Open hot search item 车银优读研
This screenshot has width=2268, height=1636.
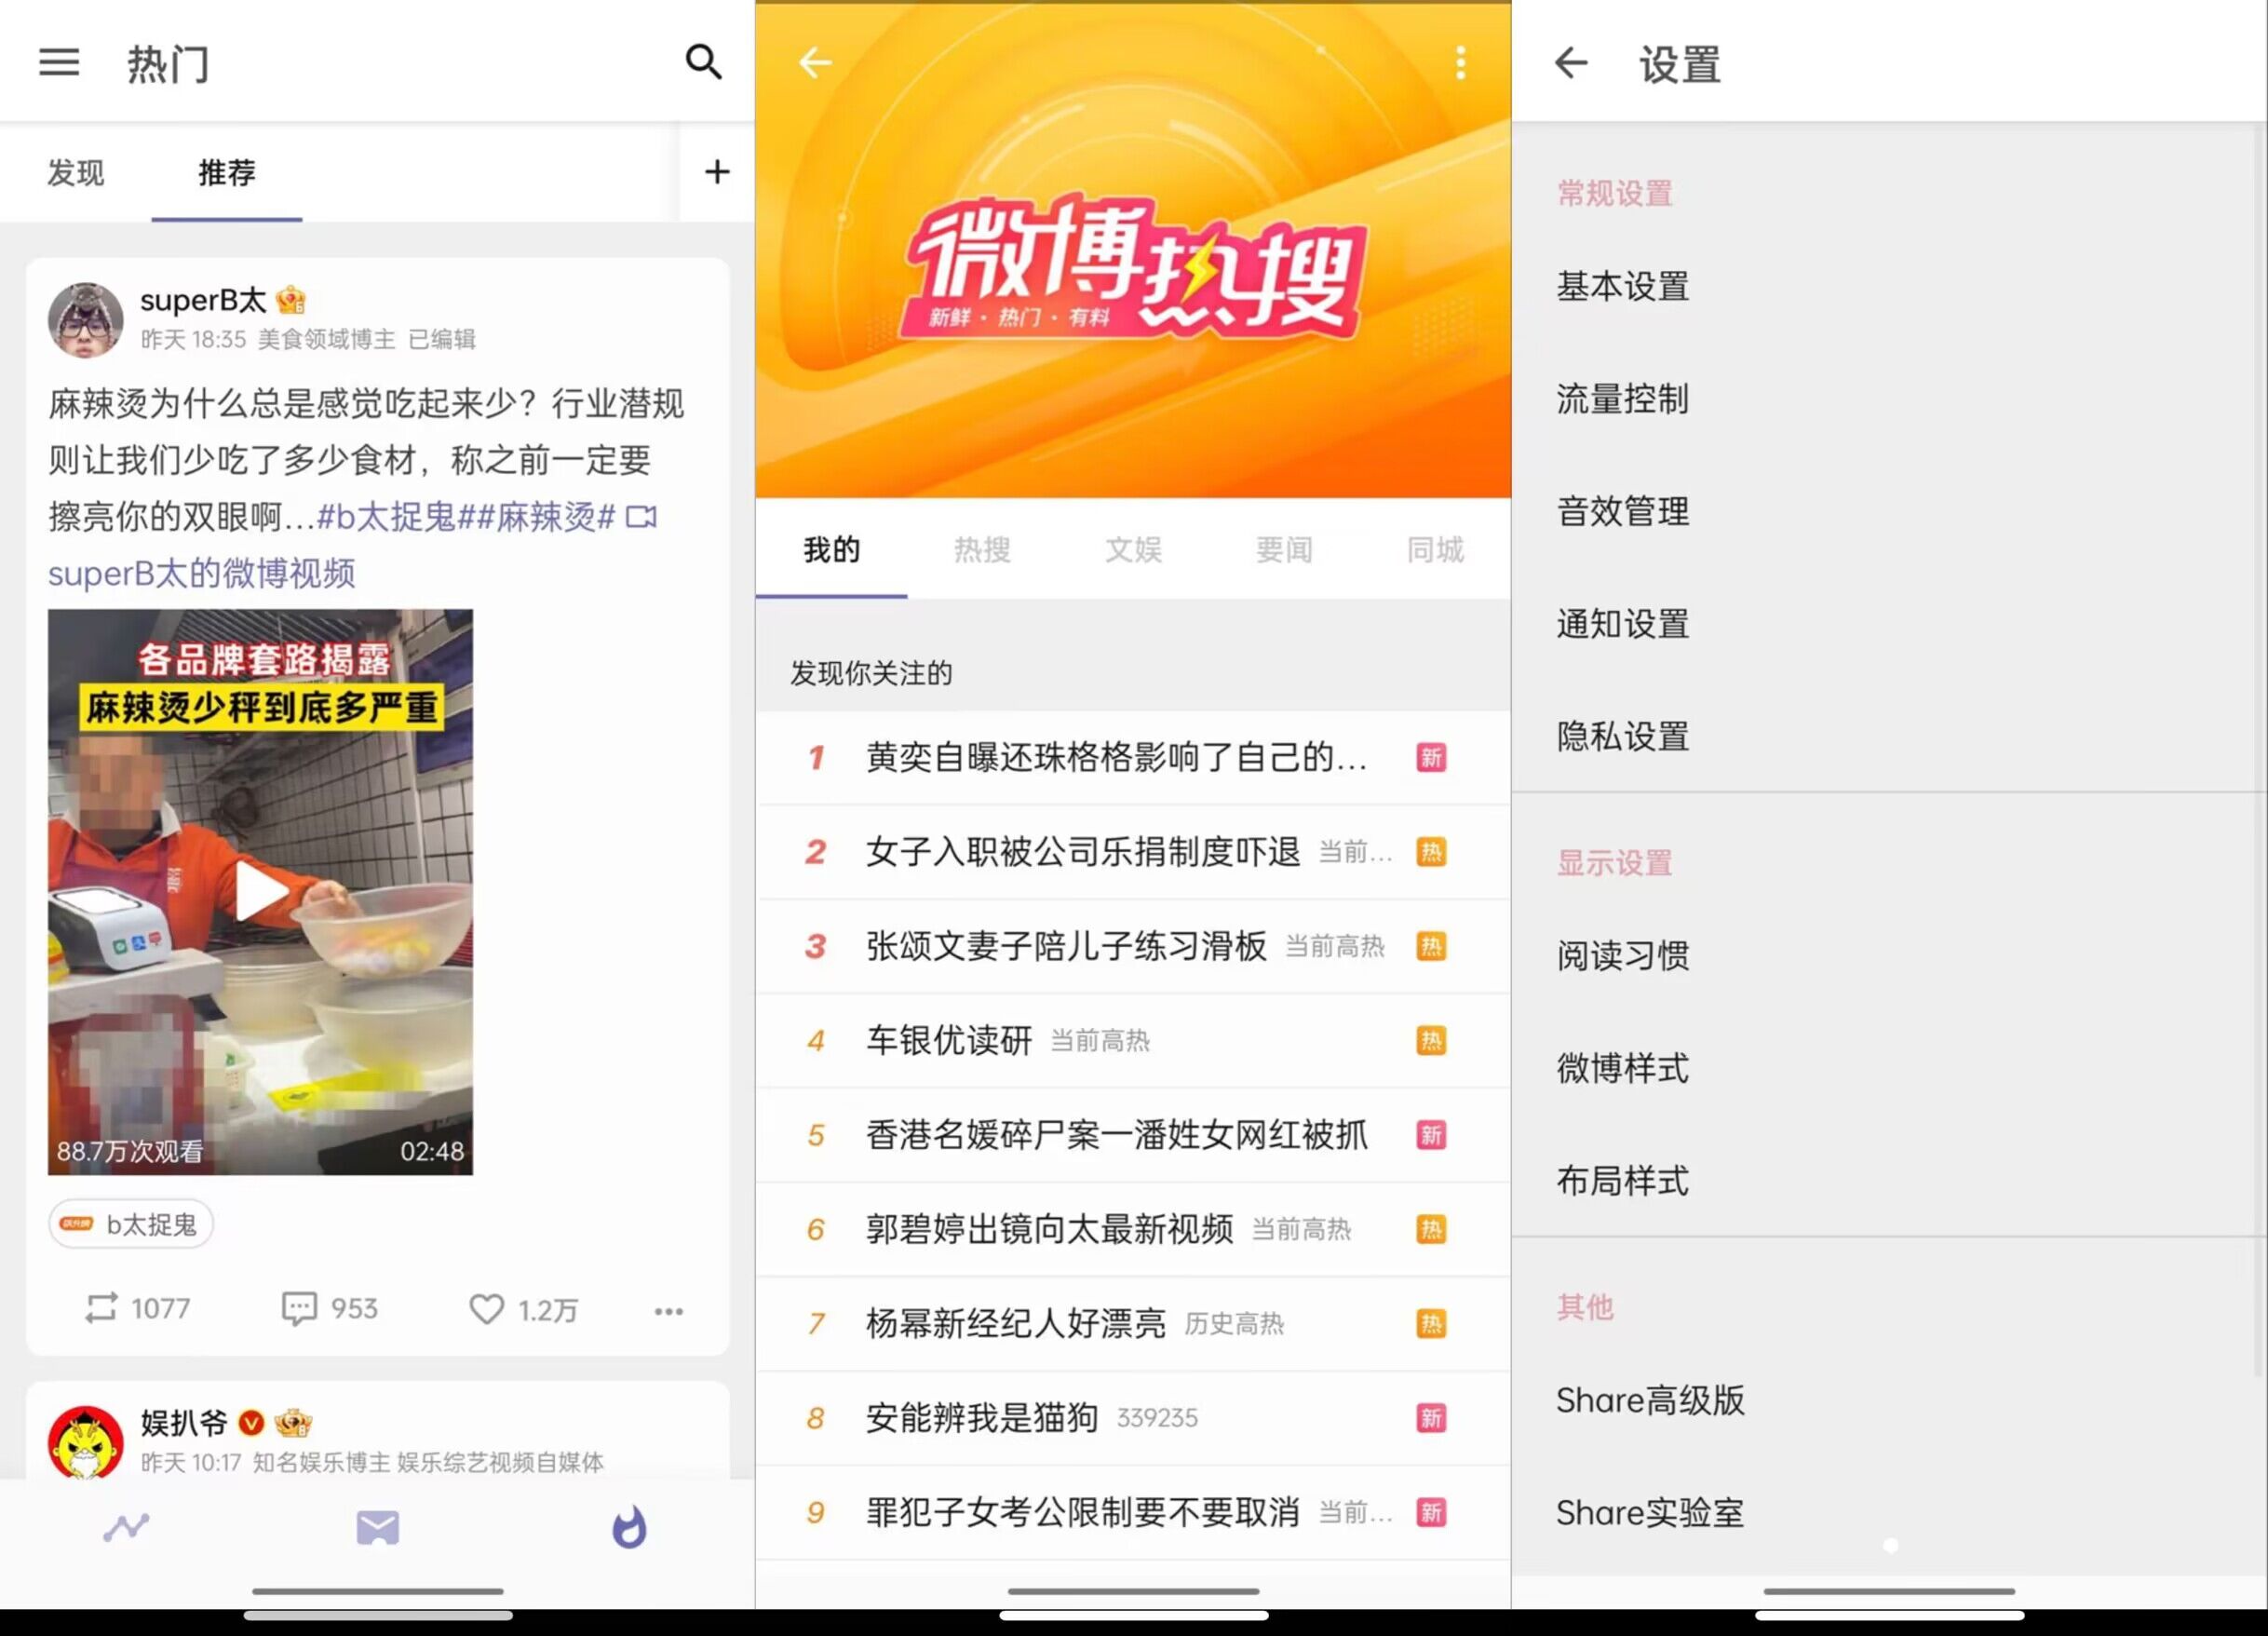(949, 1040)
